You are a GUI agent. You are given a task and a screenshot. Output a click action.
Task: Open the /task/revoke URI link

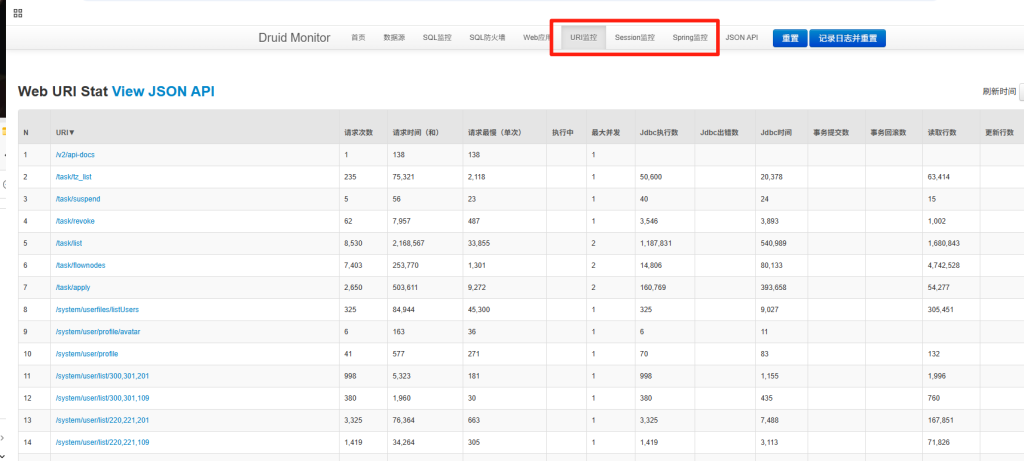click(78, 221)
